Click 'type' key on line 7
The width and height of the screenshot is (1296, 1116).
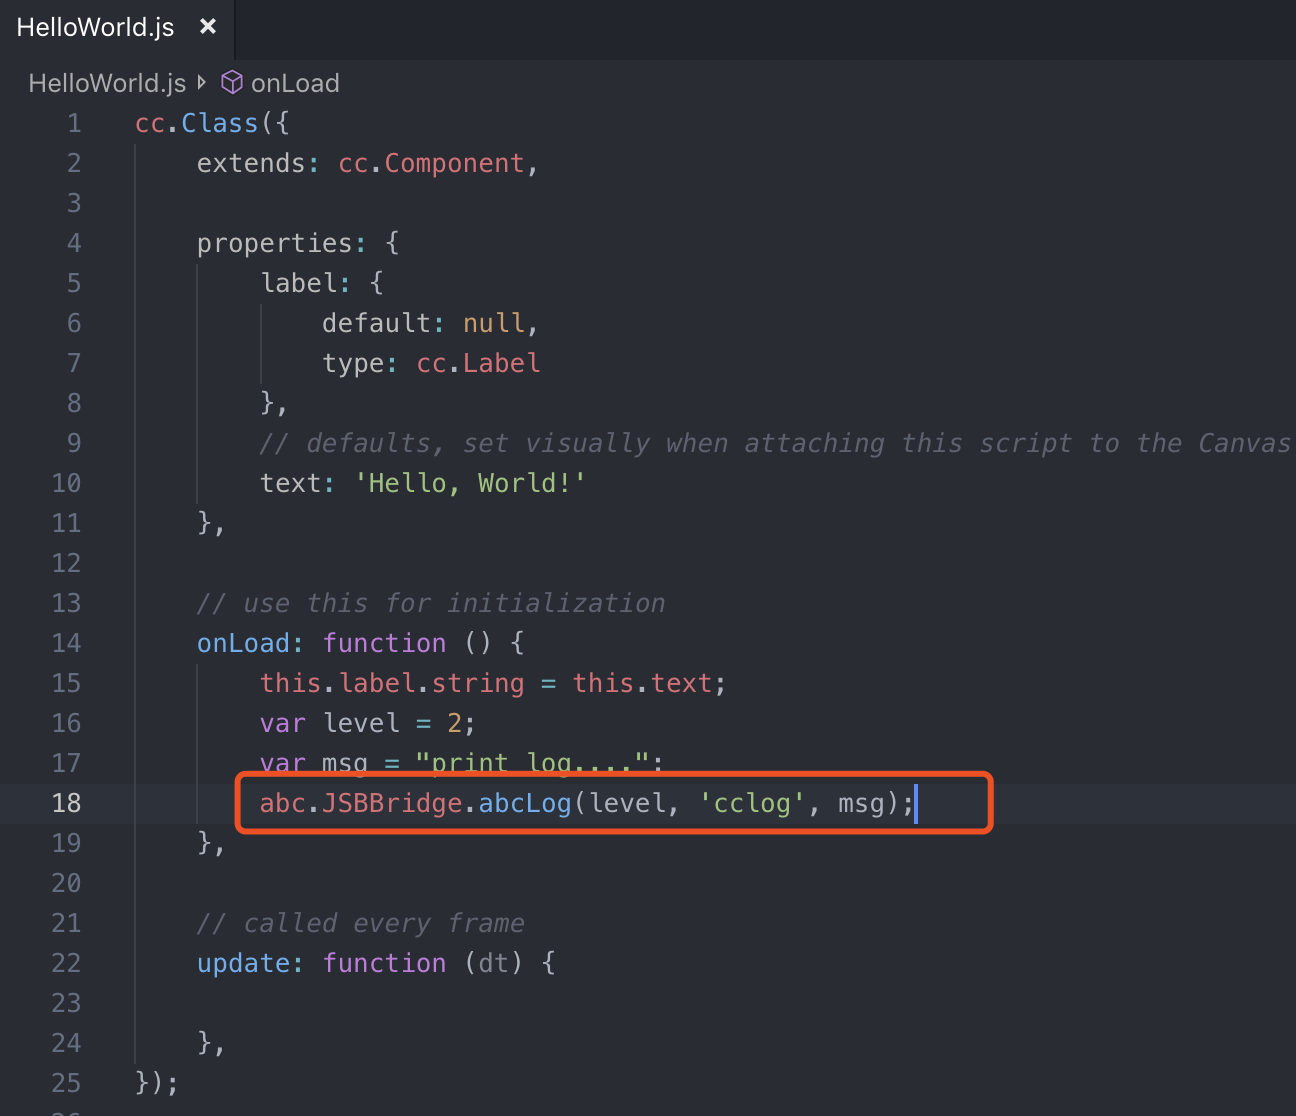[353, 363]
